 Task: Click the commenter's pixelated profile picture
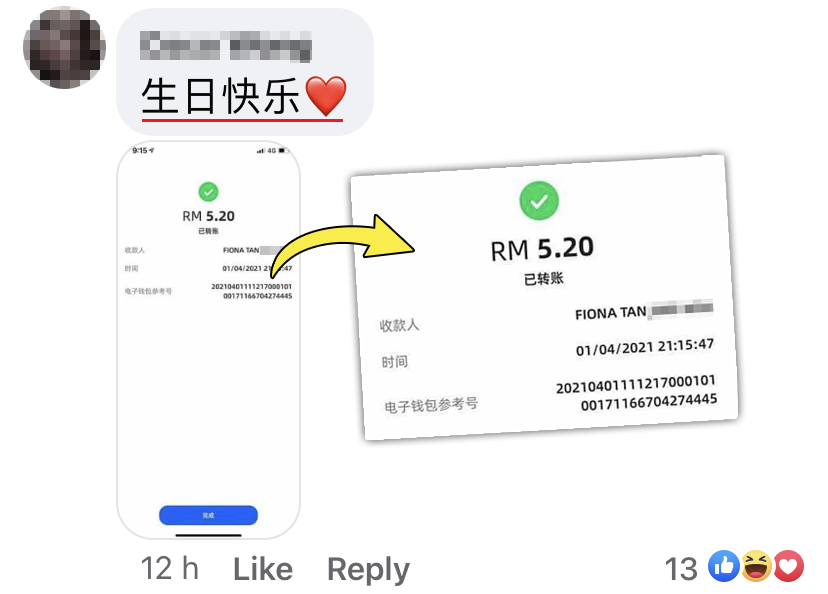pos(64,48)
